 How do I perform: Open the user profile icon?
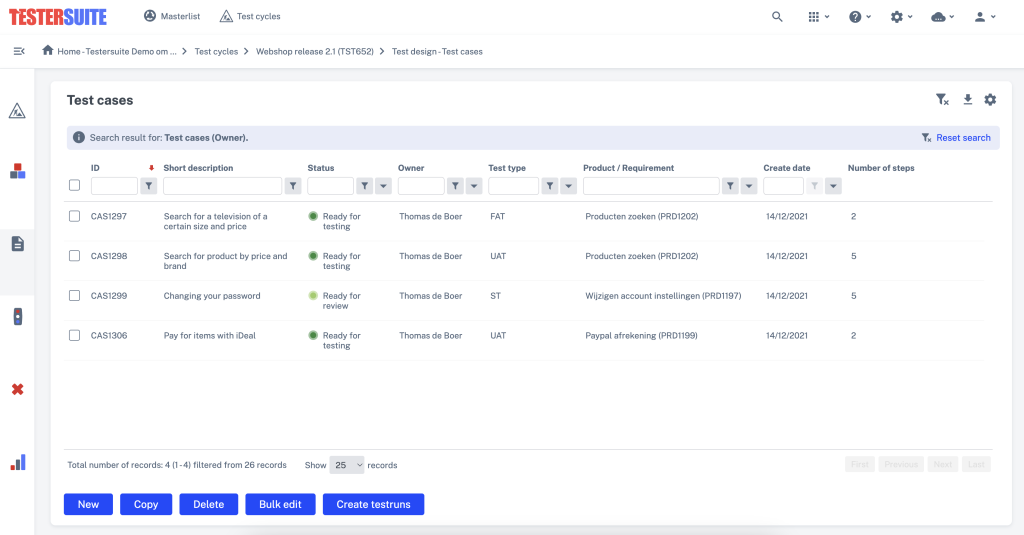coord(980,17)
